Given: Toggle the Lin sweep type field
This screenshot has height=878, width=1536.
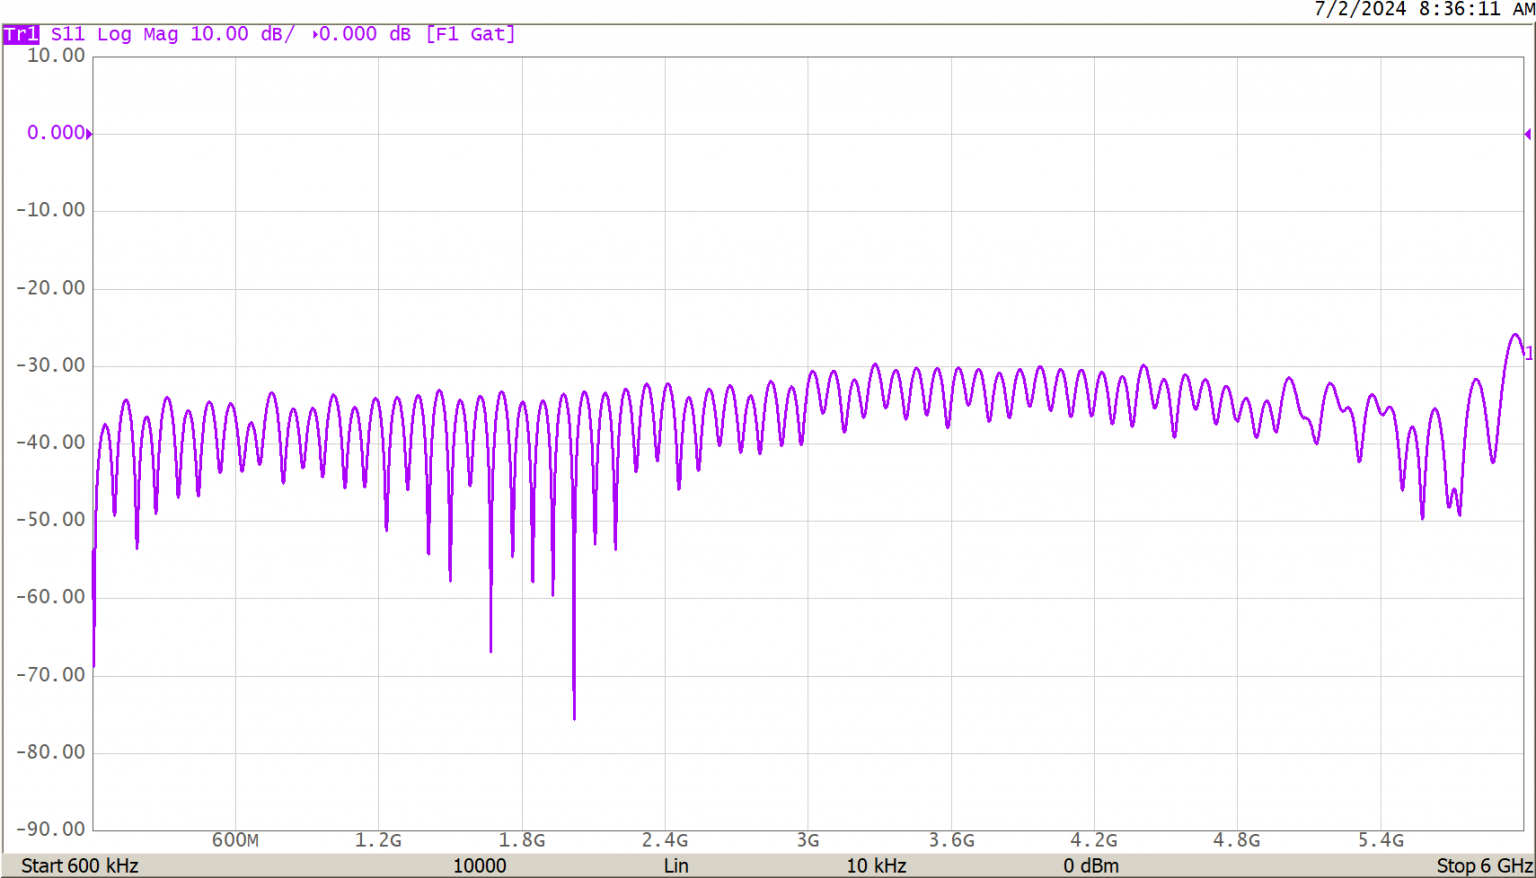Looking at the screenshot, I should [x=676, y=866].
